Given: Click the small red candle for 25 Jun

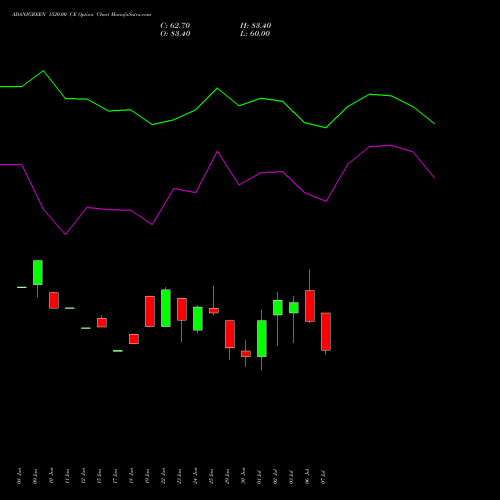Looking at the screenshot, I should click(214, 310).
